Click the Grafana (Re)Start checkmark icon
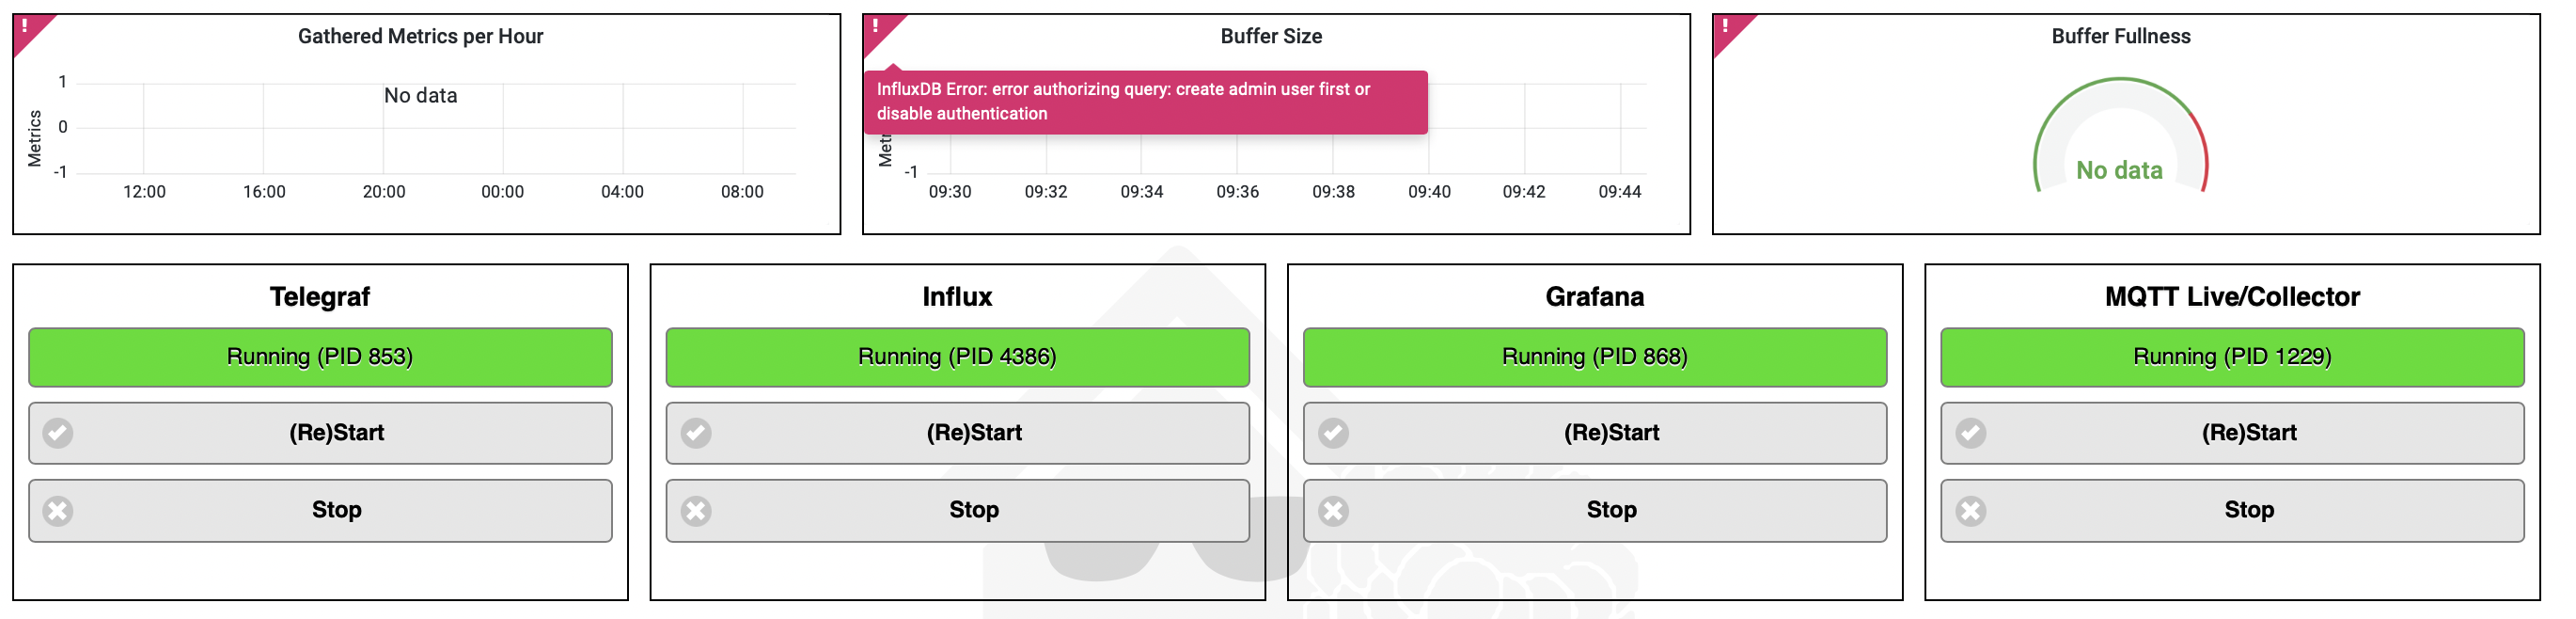Screen dimensions: 2576x619 coord(1333,433)
